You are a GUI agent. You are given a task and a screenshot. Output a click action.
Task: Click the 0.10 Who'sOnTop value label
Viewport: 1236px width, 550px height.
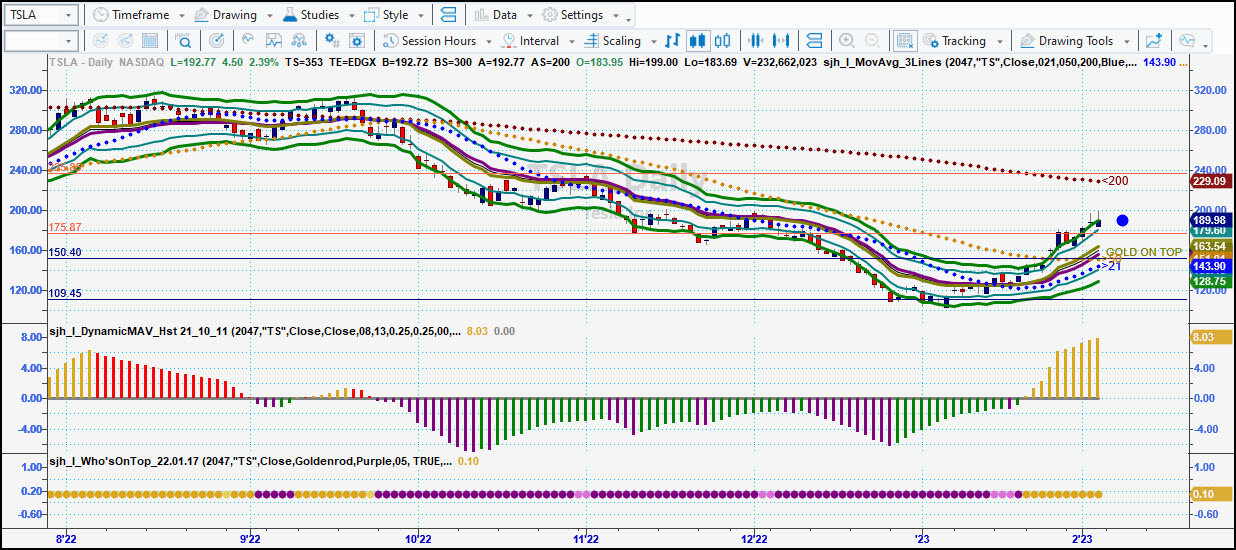click(1209, 494)
